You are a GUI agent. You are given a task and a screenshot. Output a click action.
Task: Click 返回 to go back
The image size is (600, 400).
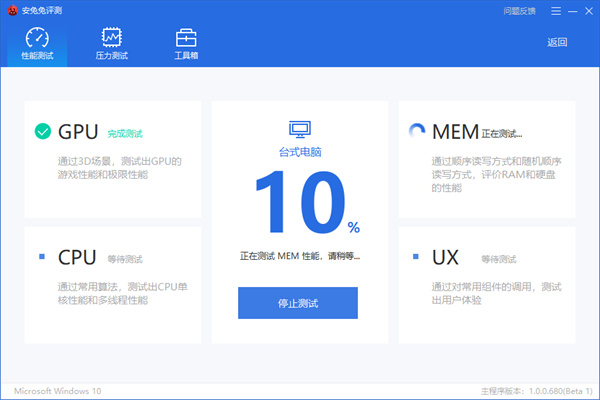pyautogui.click(x=557, y=42)
